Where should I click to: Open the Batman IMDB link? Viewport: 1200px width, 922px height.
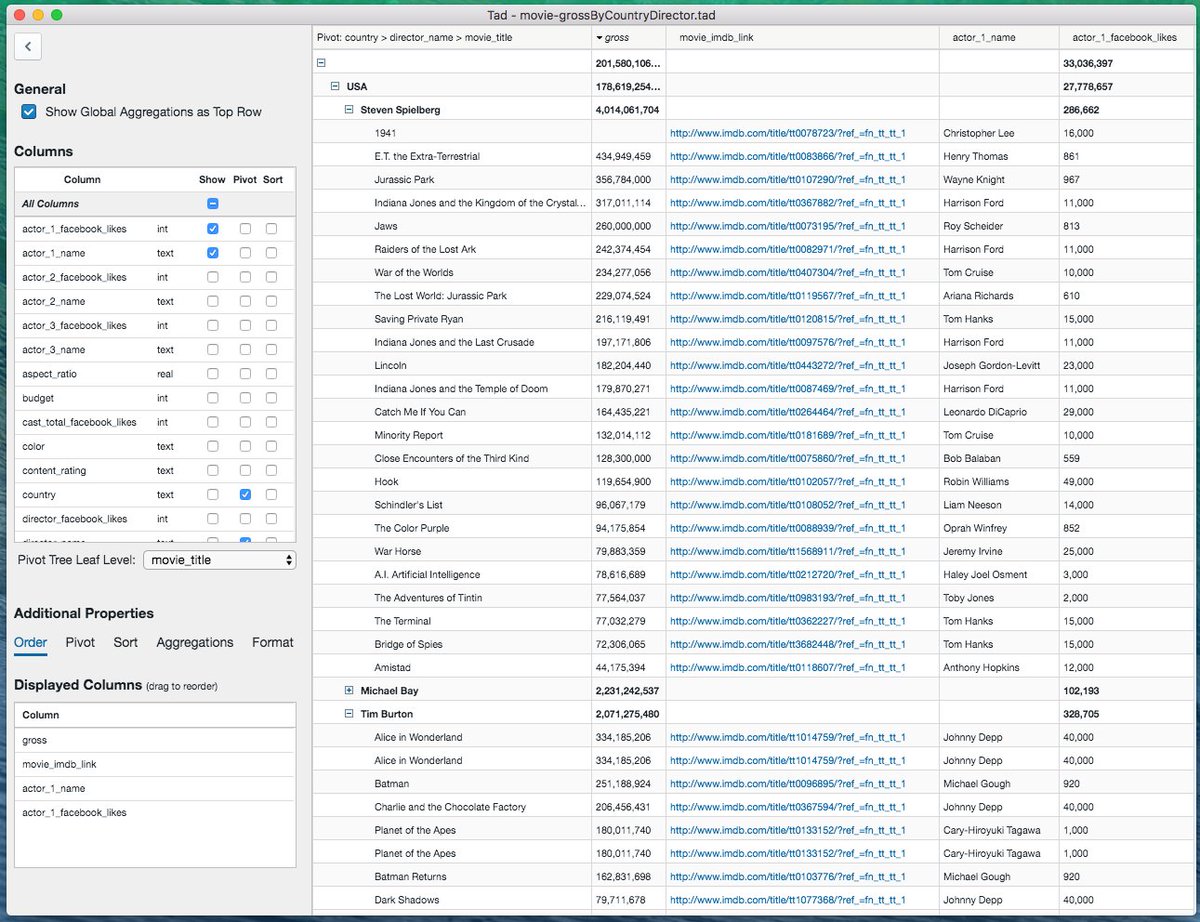click(x=788, y=784)
